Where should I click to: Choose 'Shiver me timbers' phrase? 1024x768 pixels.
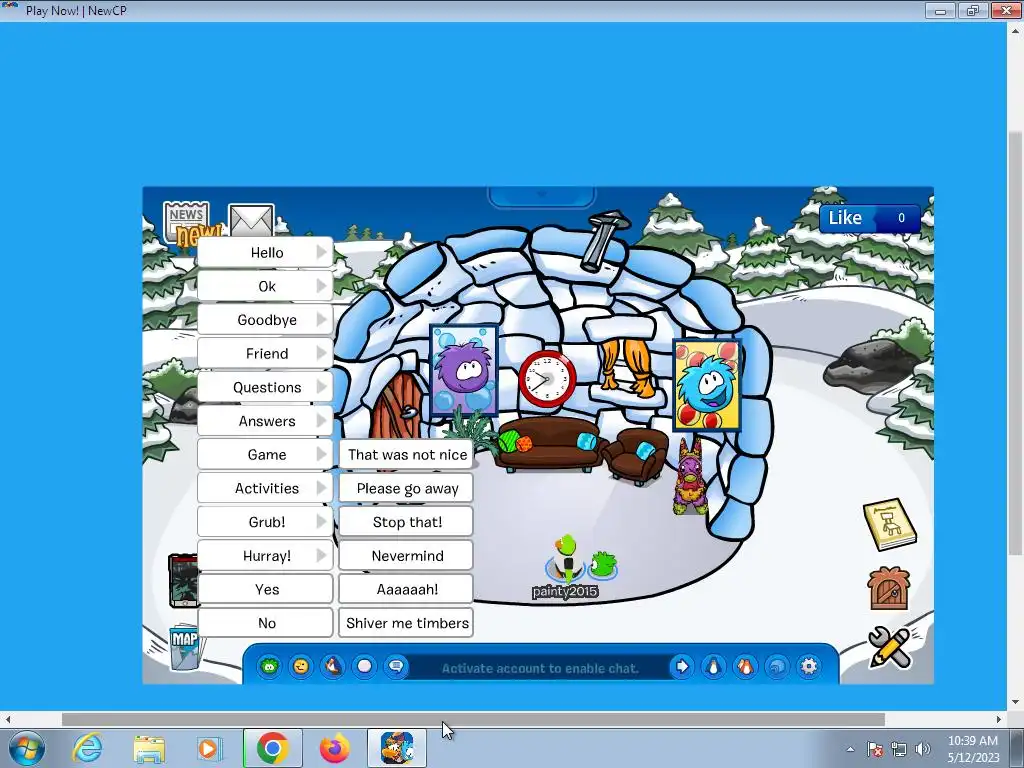point(406,623)
